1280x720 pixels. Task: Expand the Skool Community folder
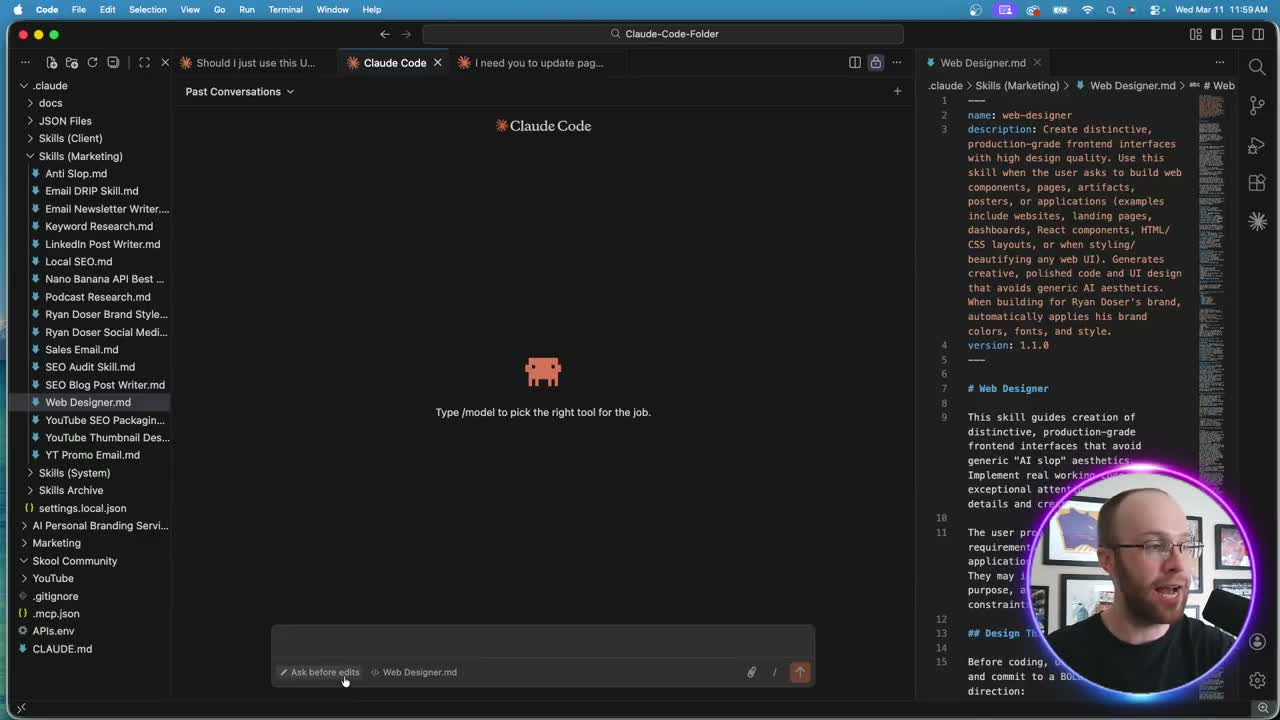(x=74, y=561)
